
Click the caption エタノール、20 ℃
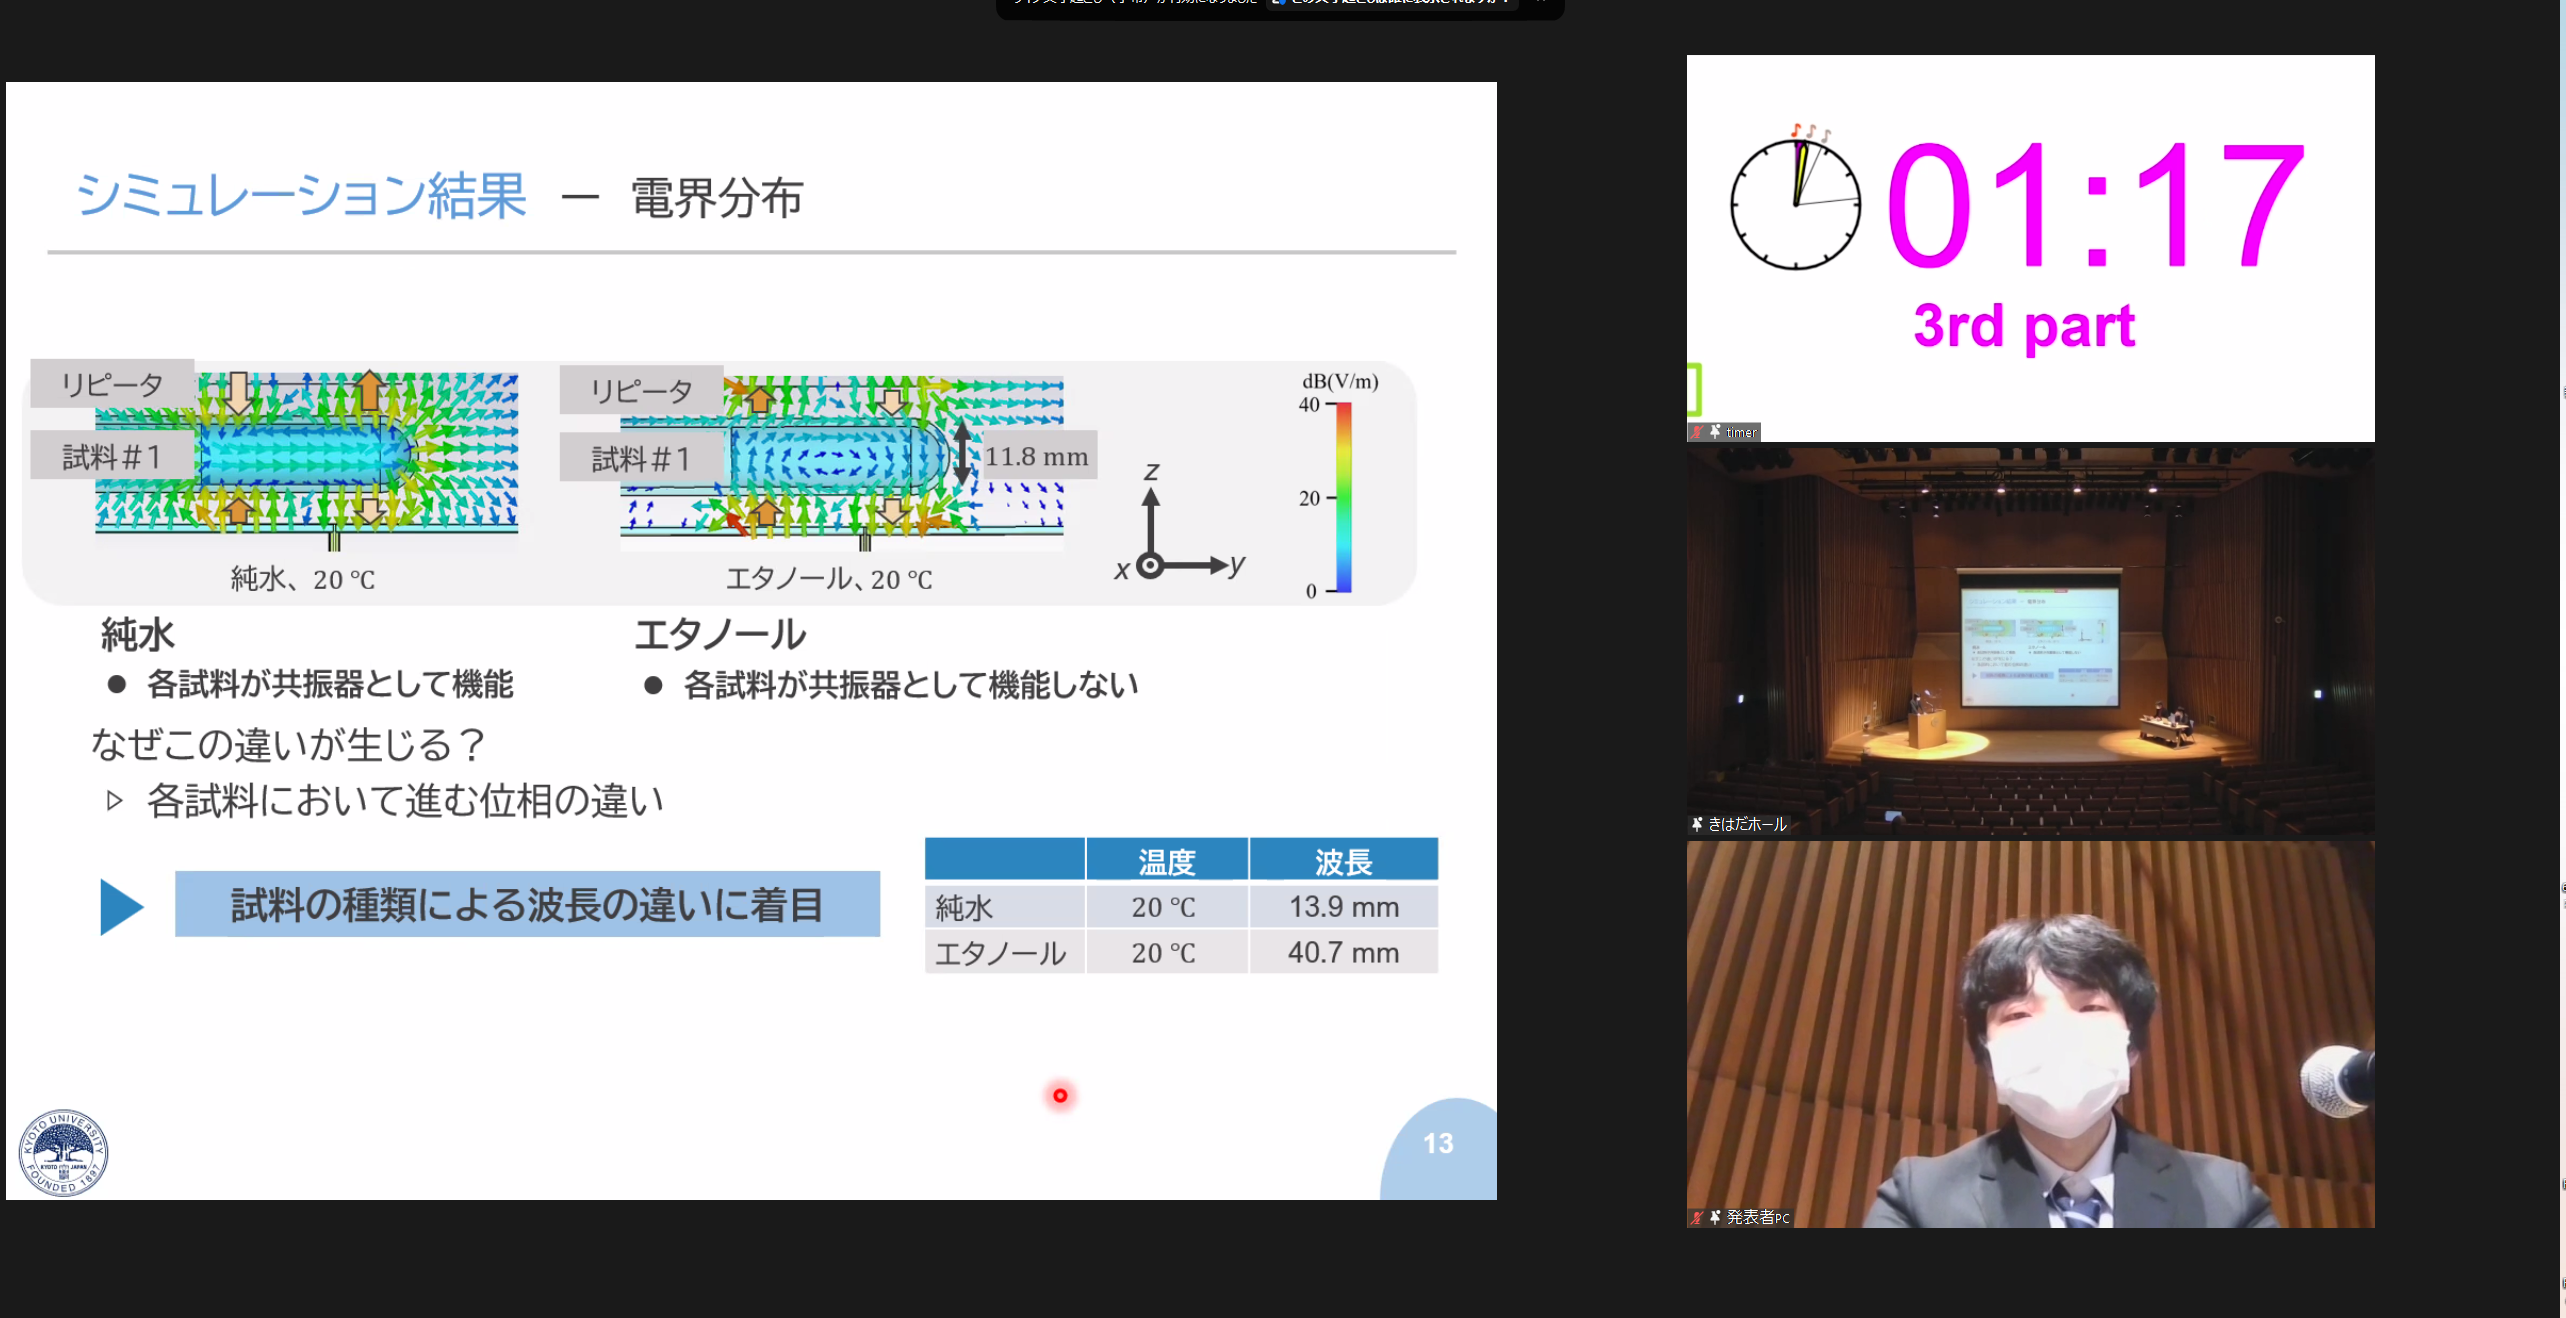[x=829, y=579]
